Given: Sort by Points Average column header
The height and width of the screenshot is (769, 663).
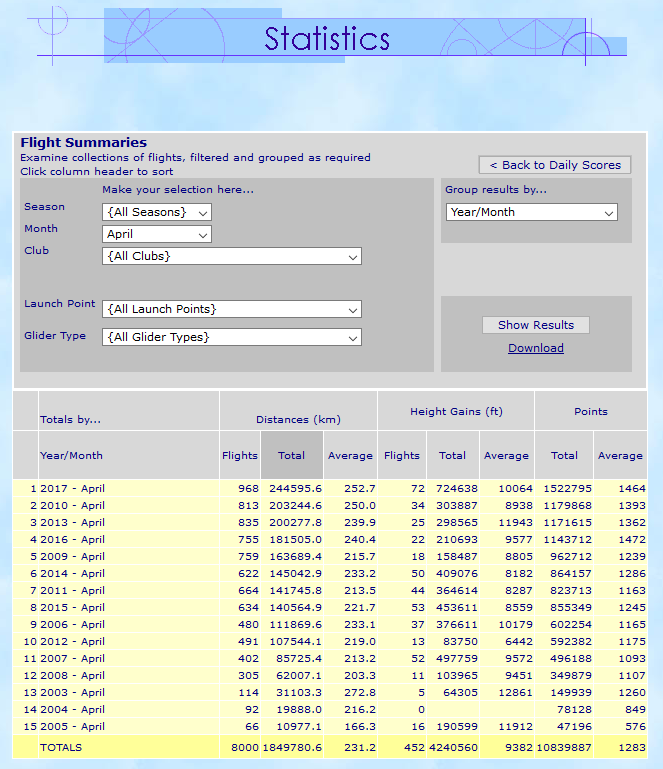Looking at the screenshot, I should tap(620, 455).
